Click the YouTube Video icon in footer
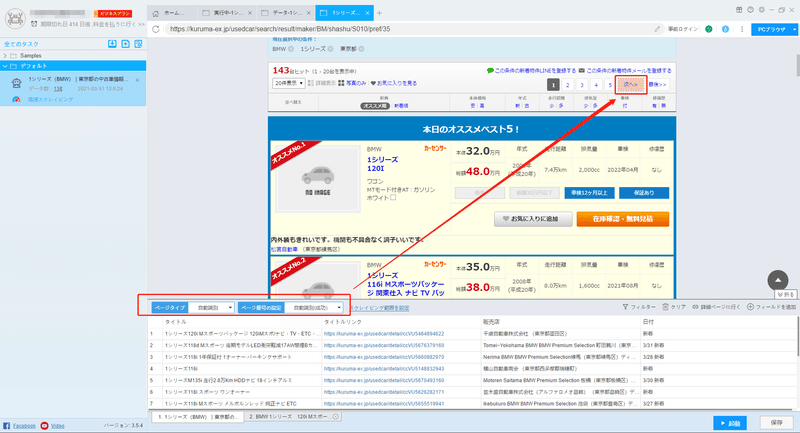Image resolution: width=800 pixels, height=433 pixels. coord(44,425)
